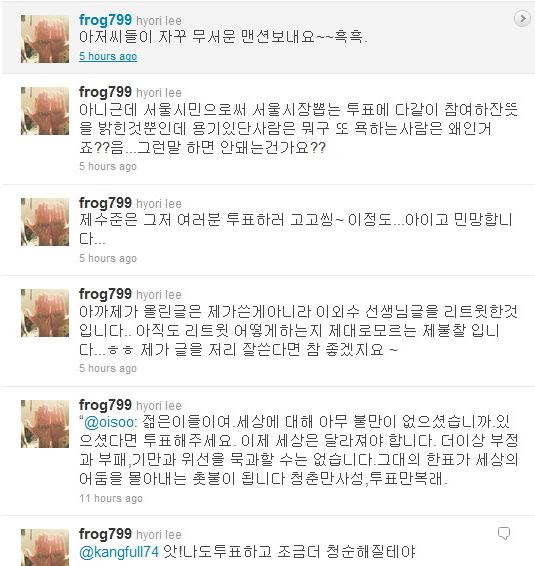The height and width of the screenshot is (566, 535).
Task: Click the arrow icon on first tweet
Action: [x=522, y=18]
